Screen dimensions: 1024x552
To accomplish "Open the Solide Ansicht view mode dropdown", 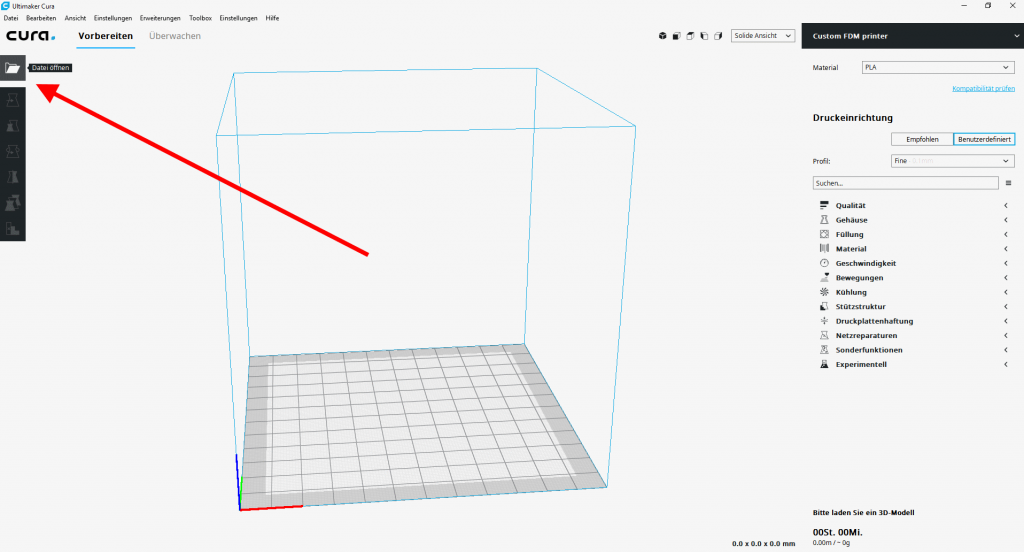I will (763, 36).
